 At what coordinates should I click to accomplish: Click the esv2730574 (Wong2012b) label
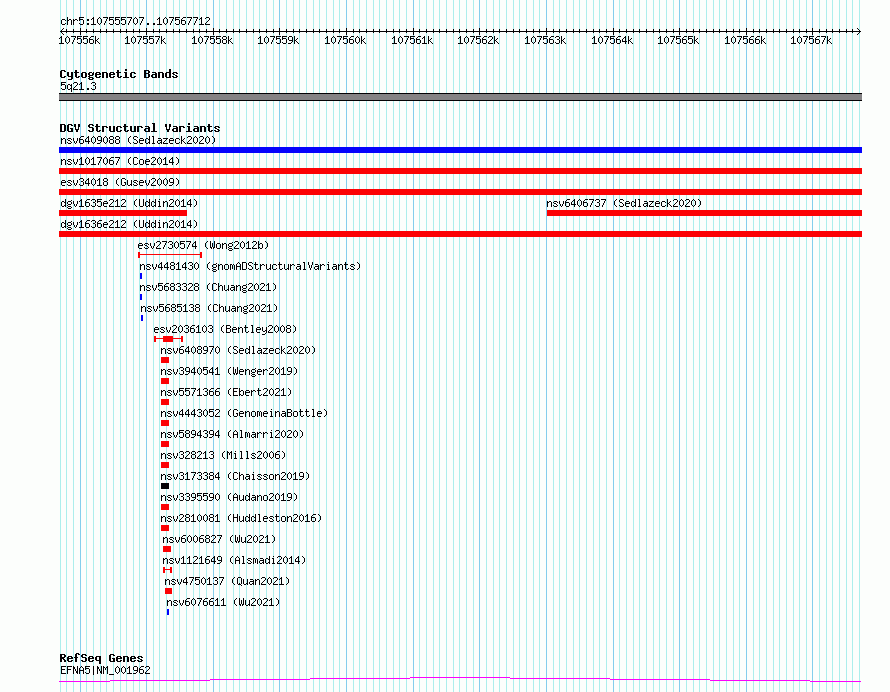(203, 245)
